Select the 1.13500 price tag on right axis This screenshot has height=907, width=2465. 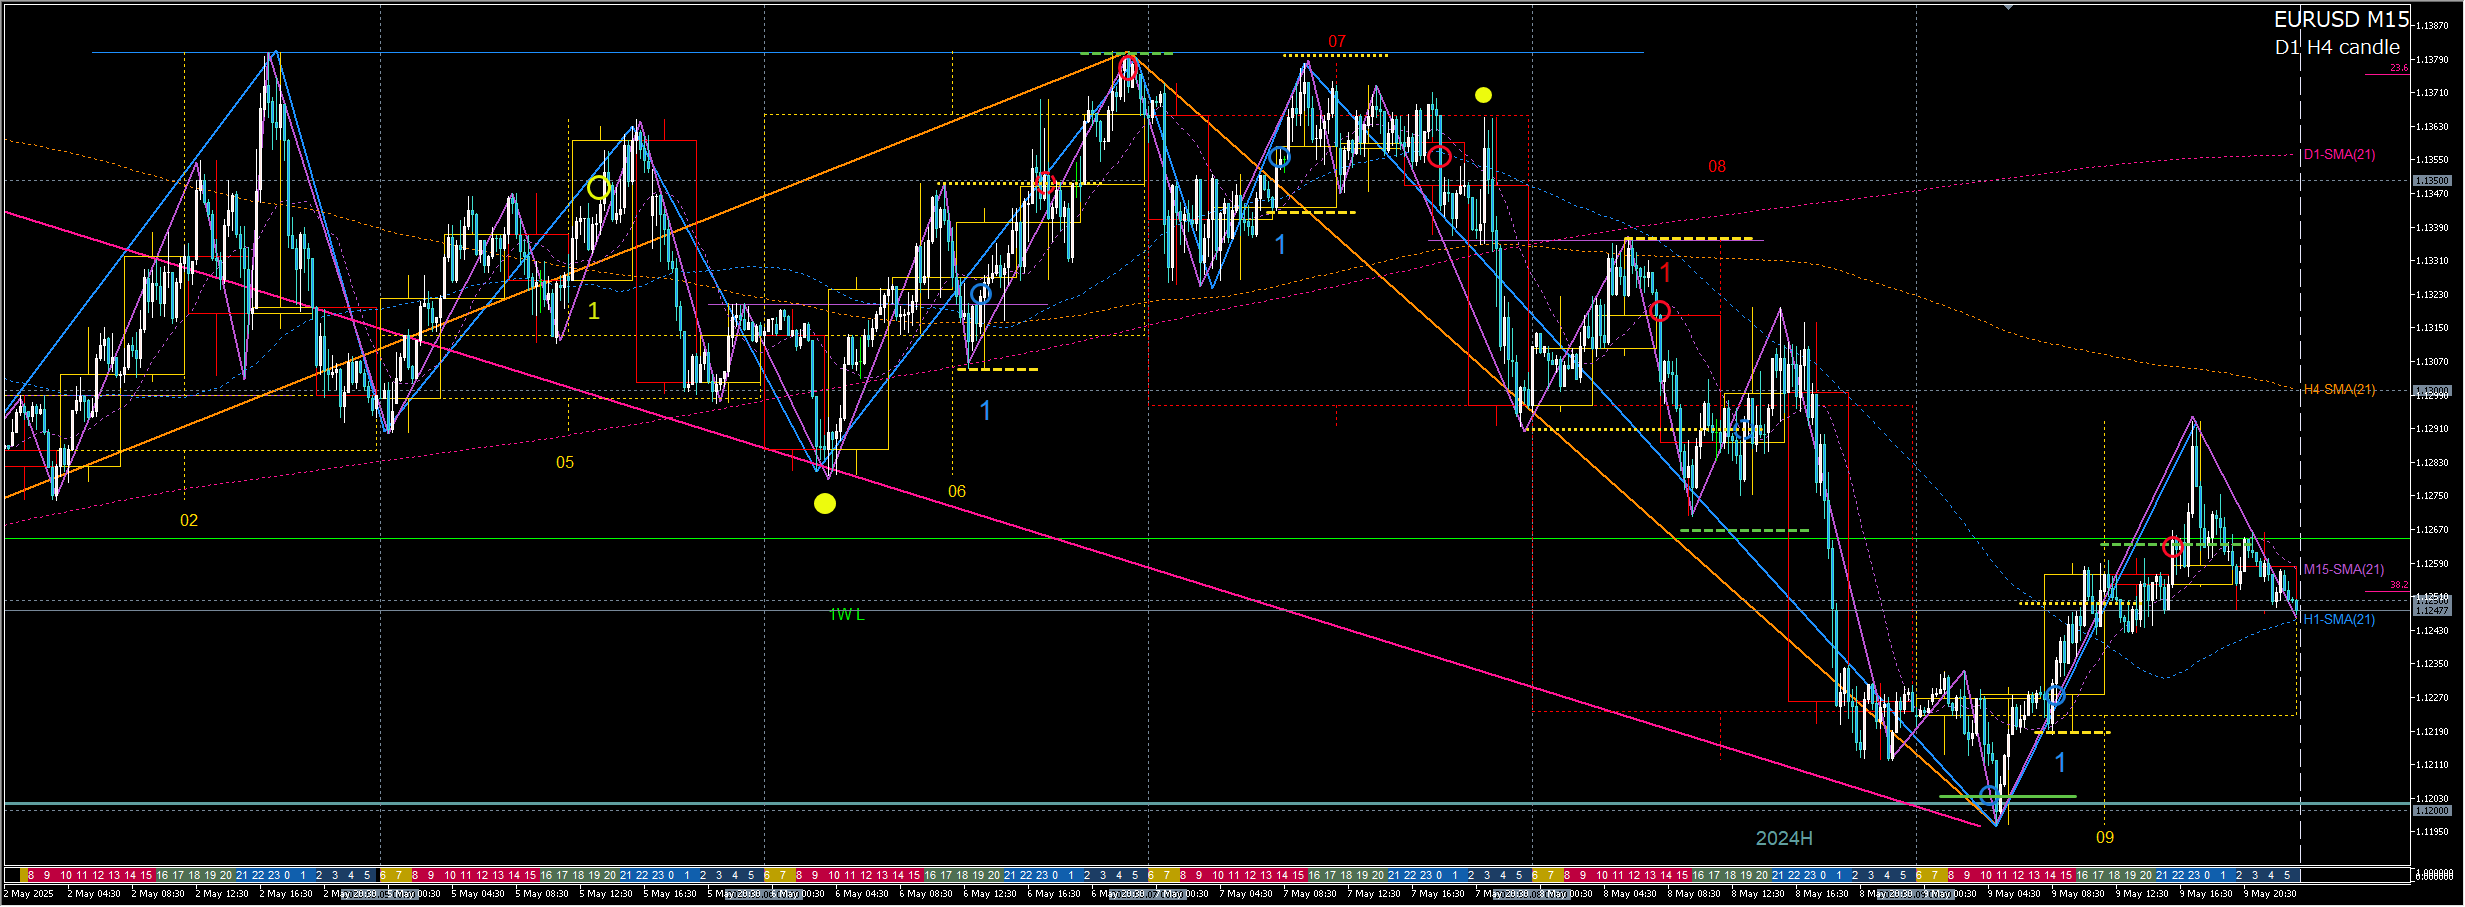(2432, 181)
